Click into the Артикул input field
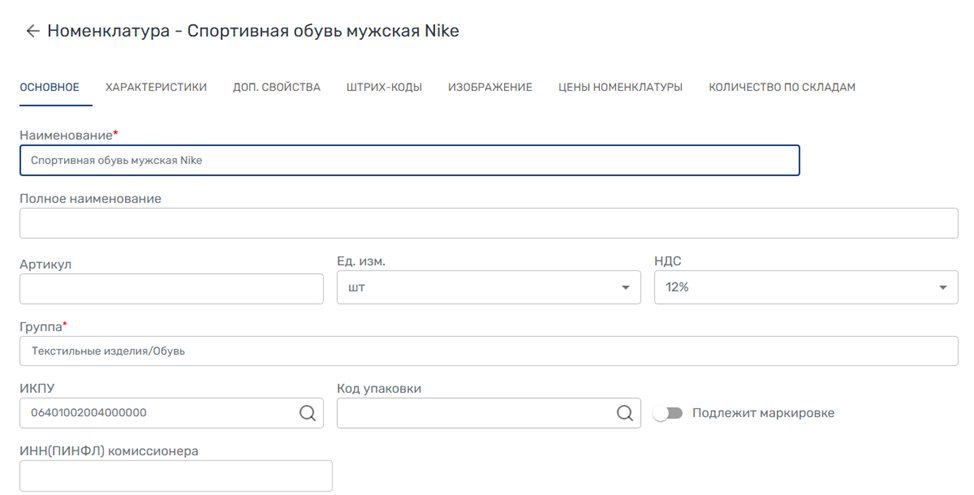 click(171, 289)
